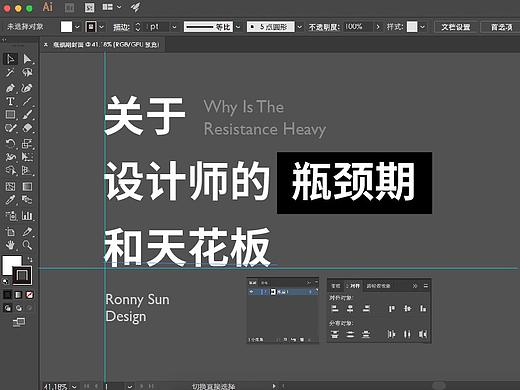Image resolution: width=520 pixels, height=390 pixels.
Task: Select the Shaper pencil tool
Action: [10, 128]
